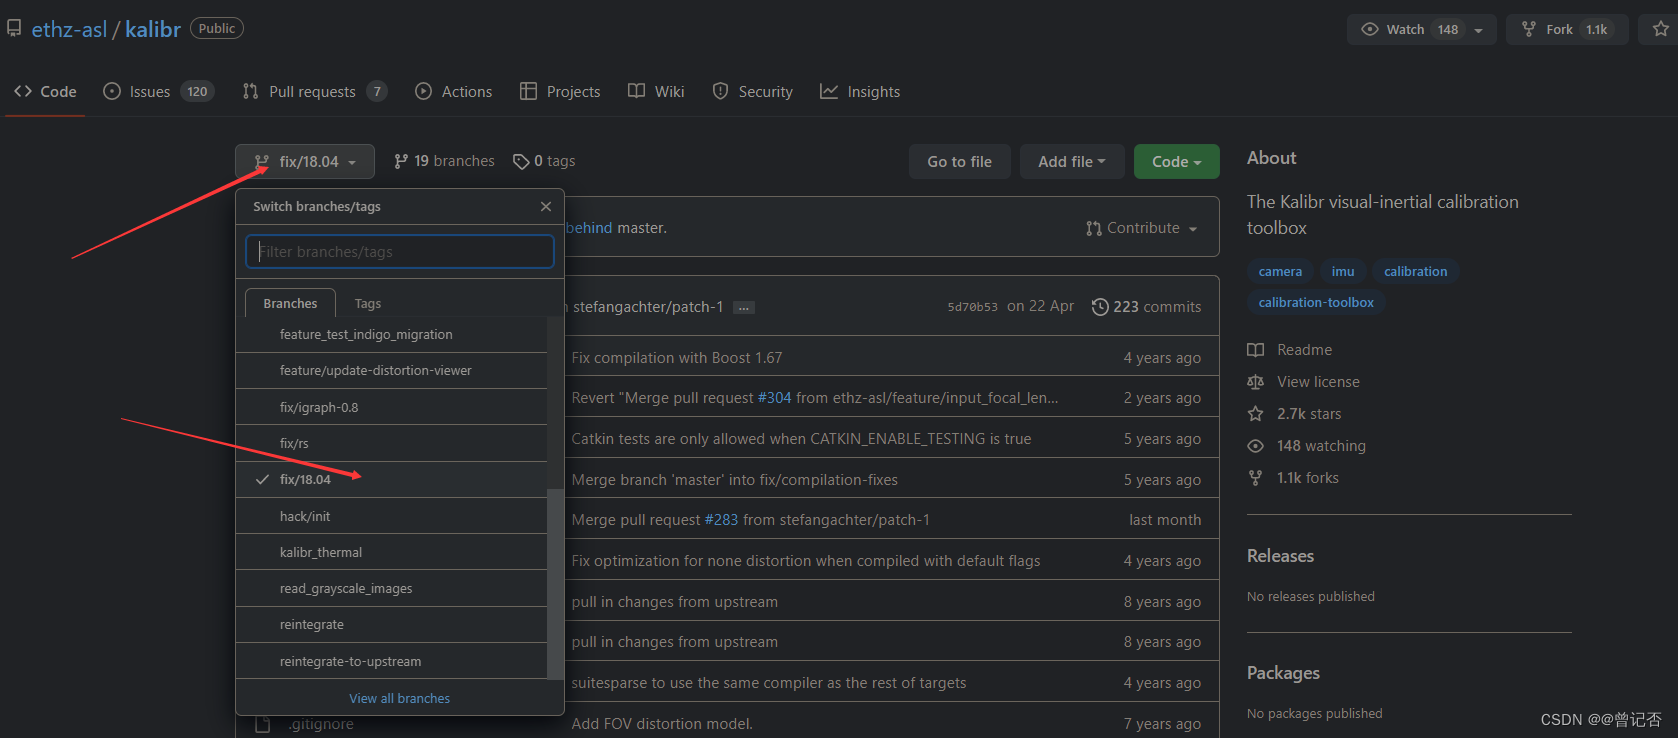Open pull request #283 link
The height and width of the screenshot is (738, 1678).
tap(721, 520)
